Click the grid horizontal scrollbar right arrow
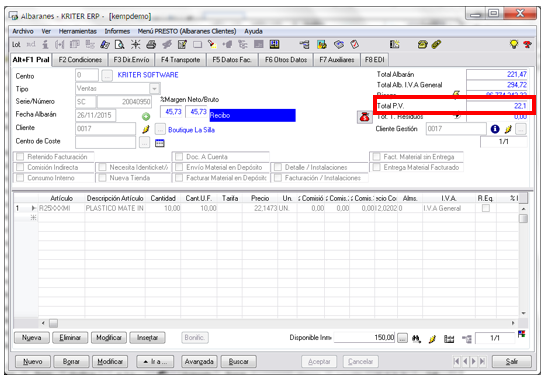Viewport: 550px width, 377px height. (x=513, y=323)
